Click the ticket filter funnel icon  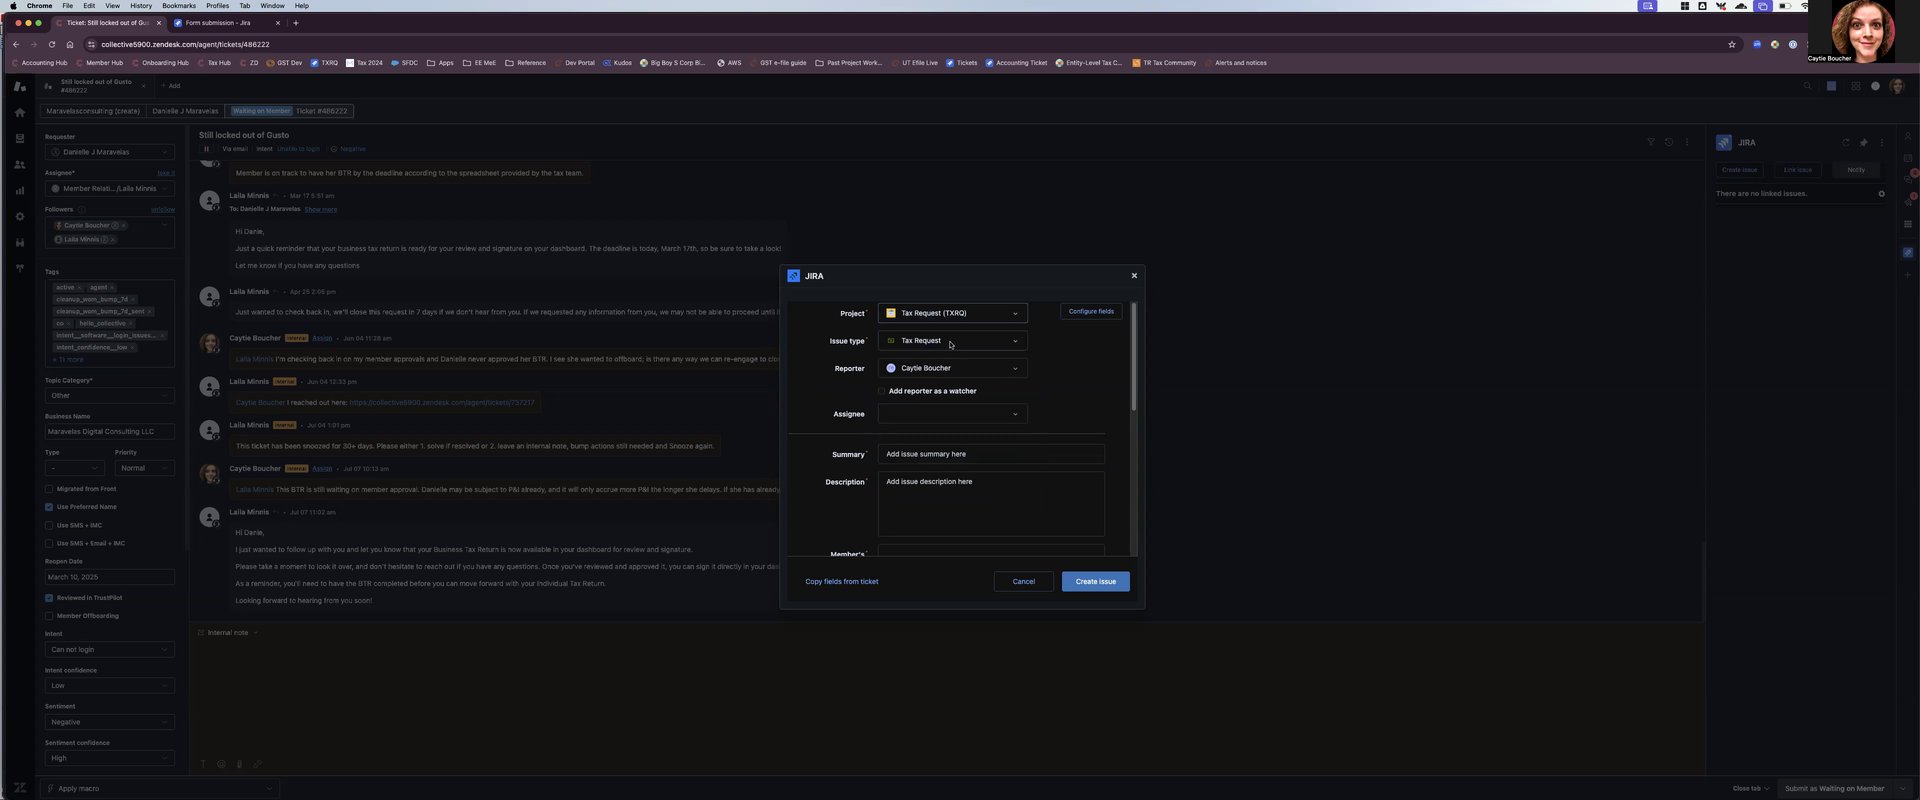[x=1650, y=142]
